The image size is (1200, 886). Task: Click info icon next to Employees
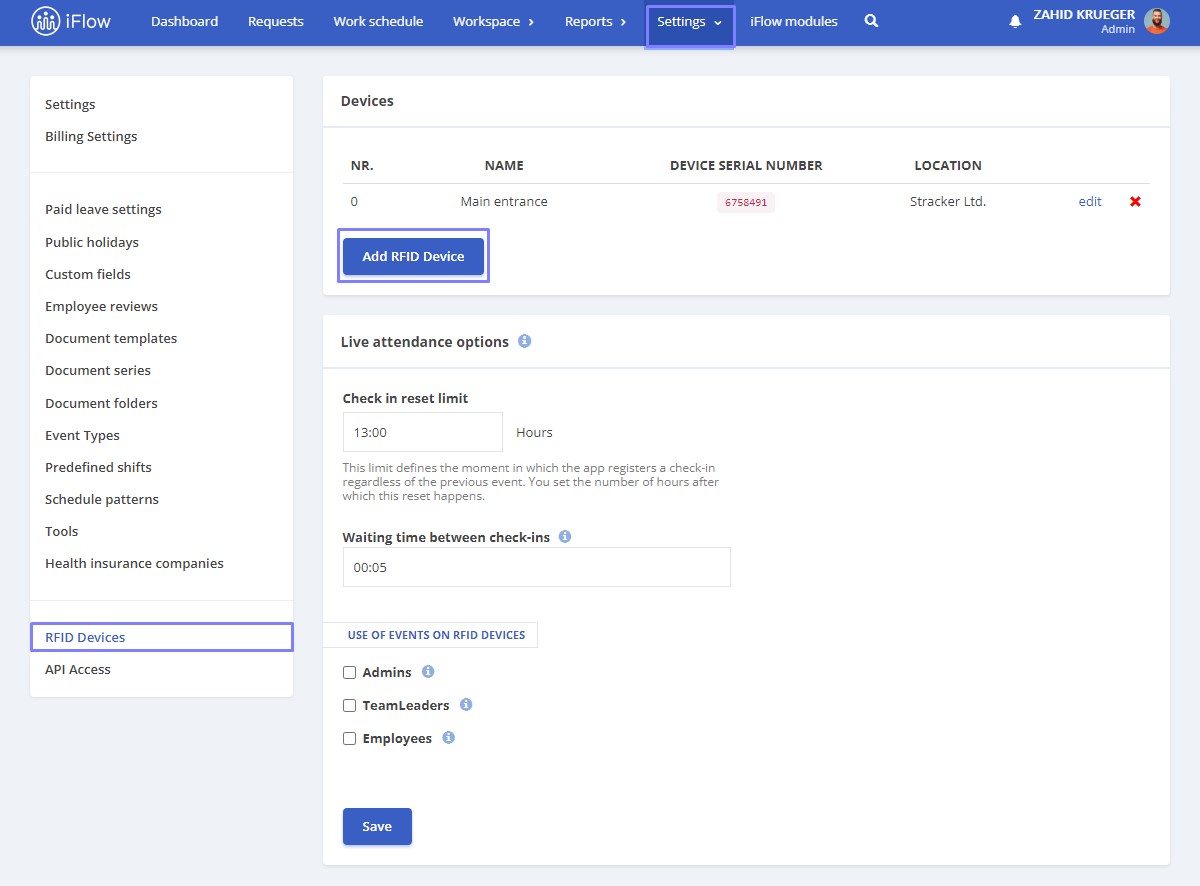448,738
